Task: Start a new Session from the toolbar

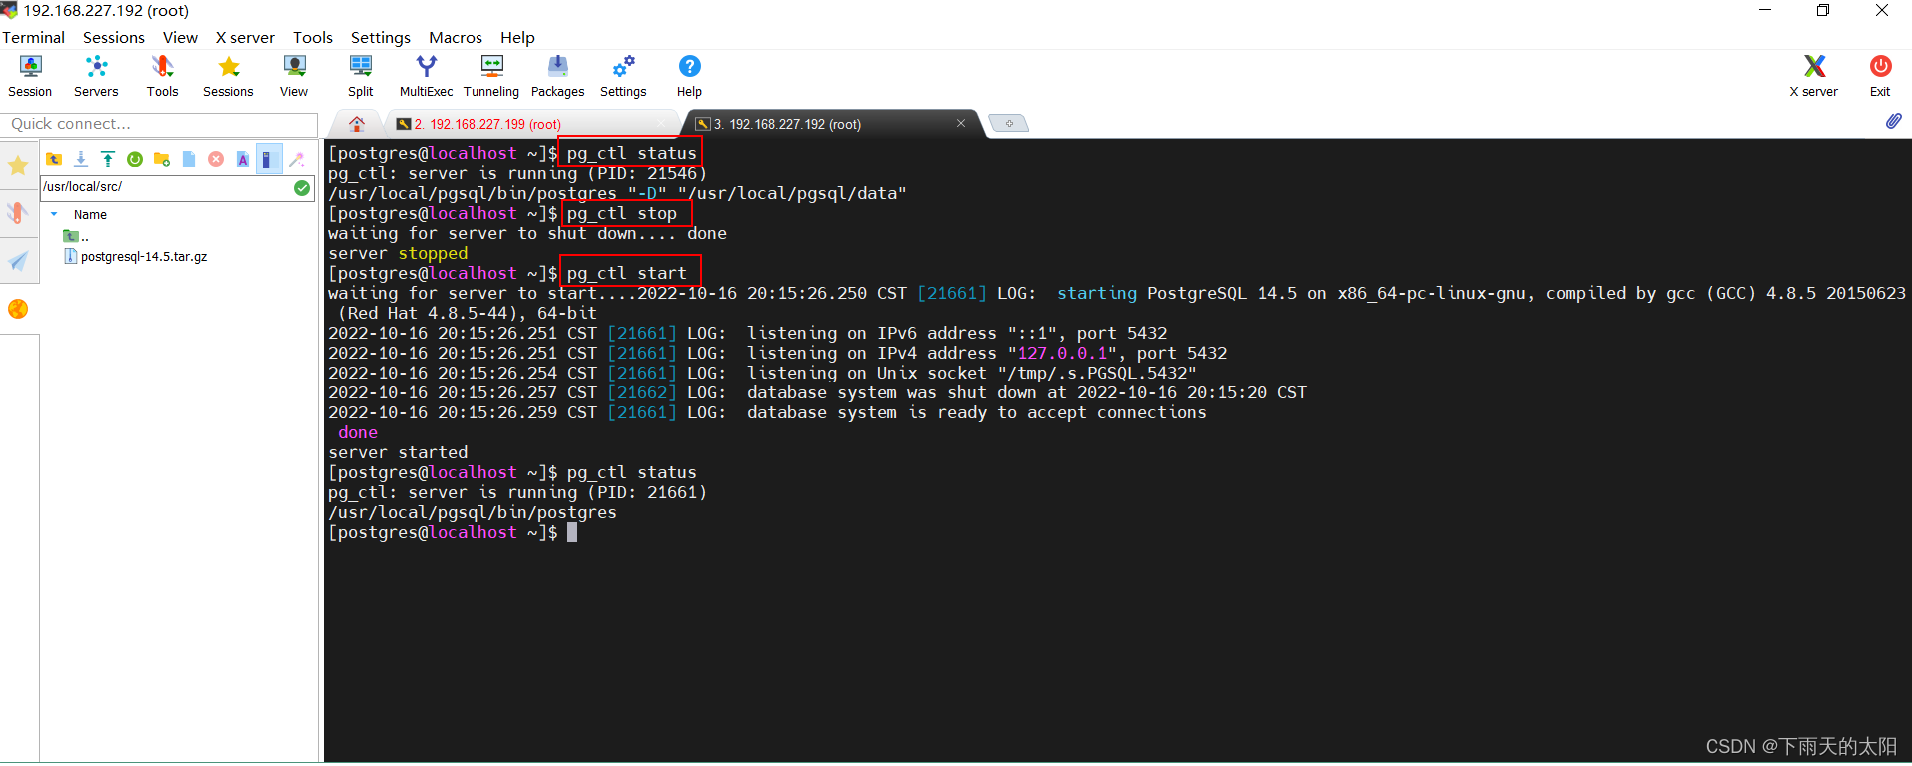Action: click(x=30, y=77)
